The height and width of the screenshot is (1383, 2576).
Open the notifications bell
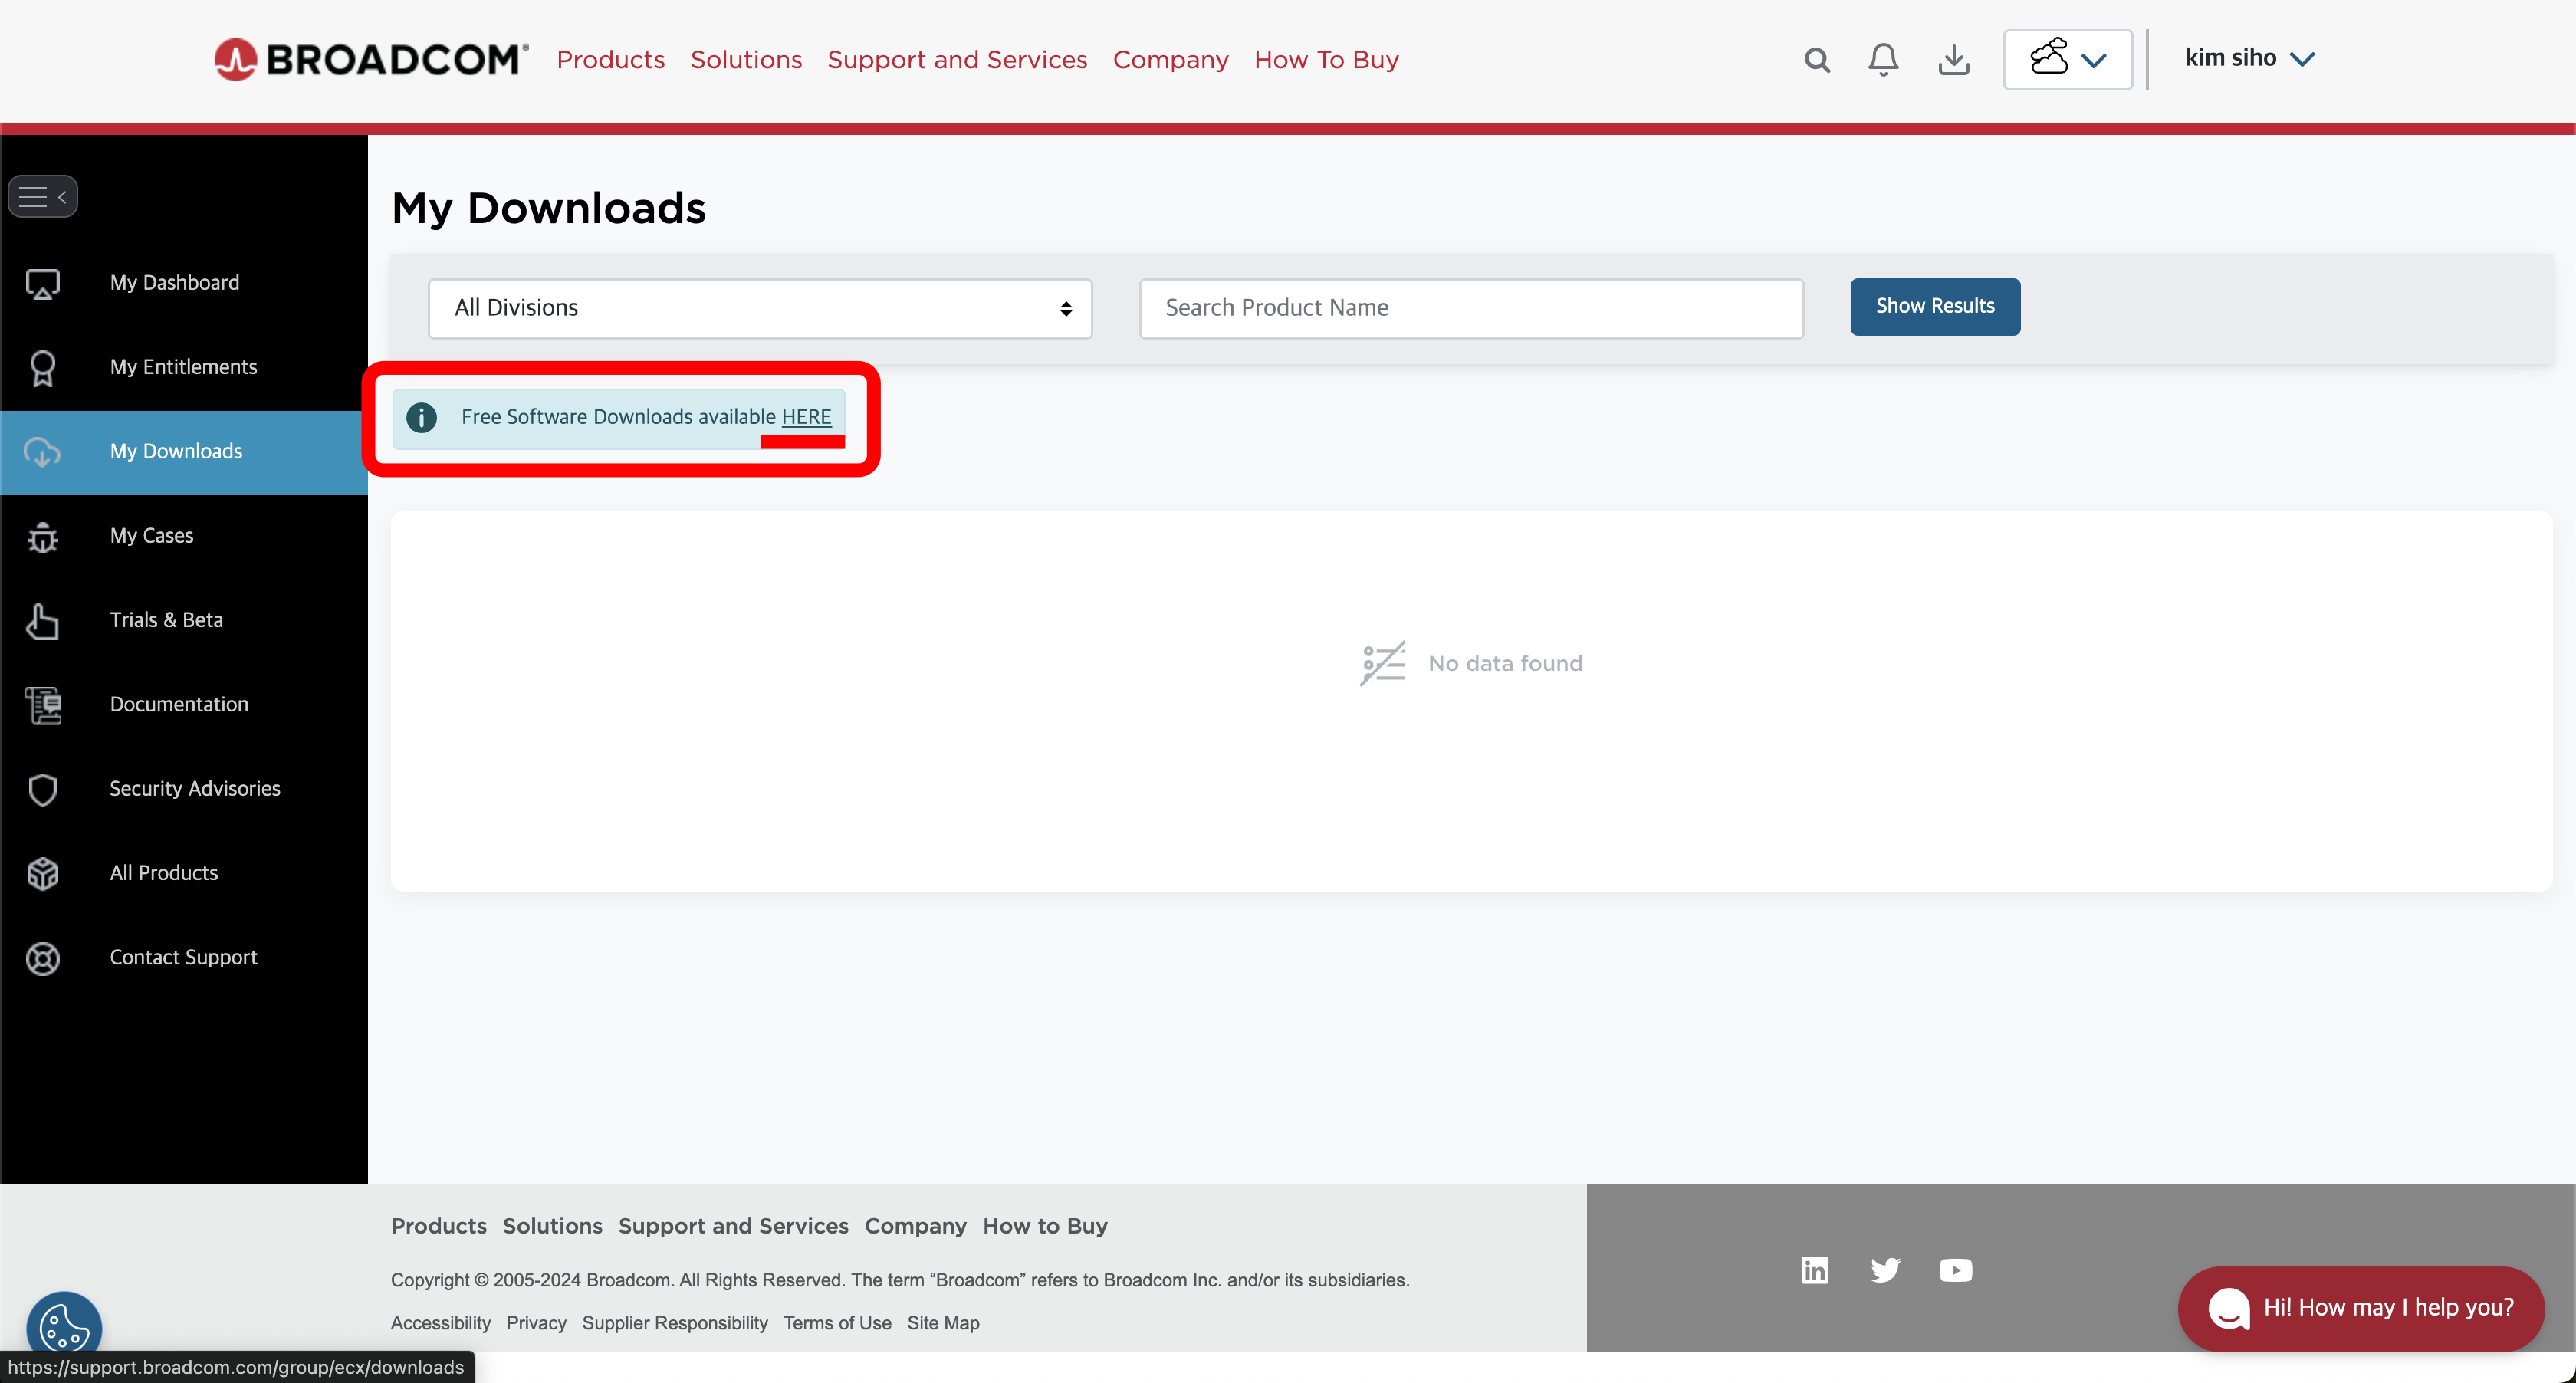tap(1883, 60)
